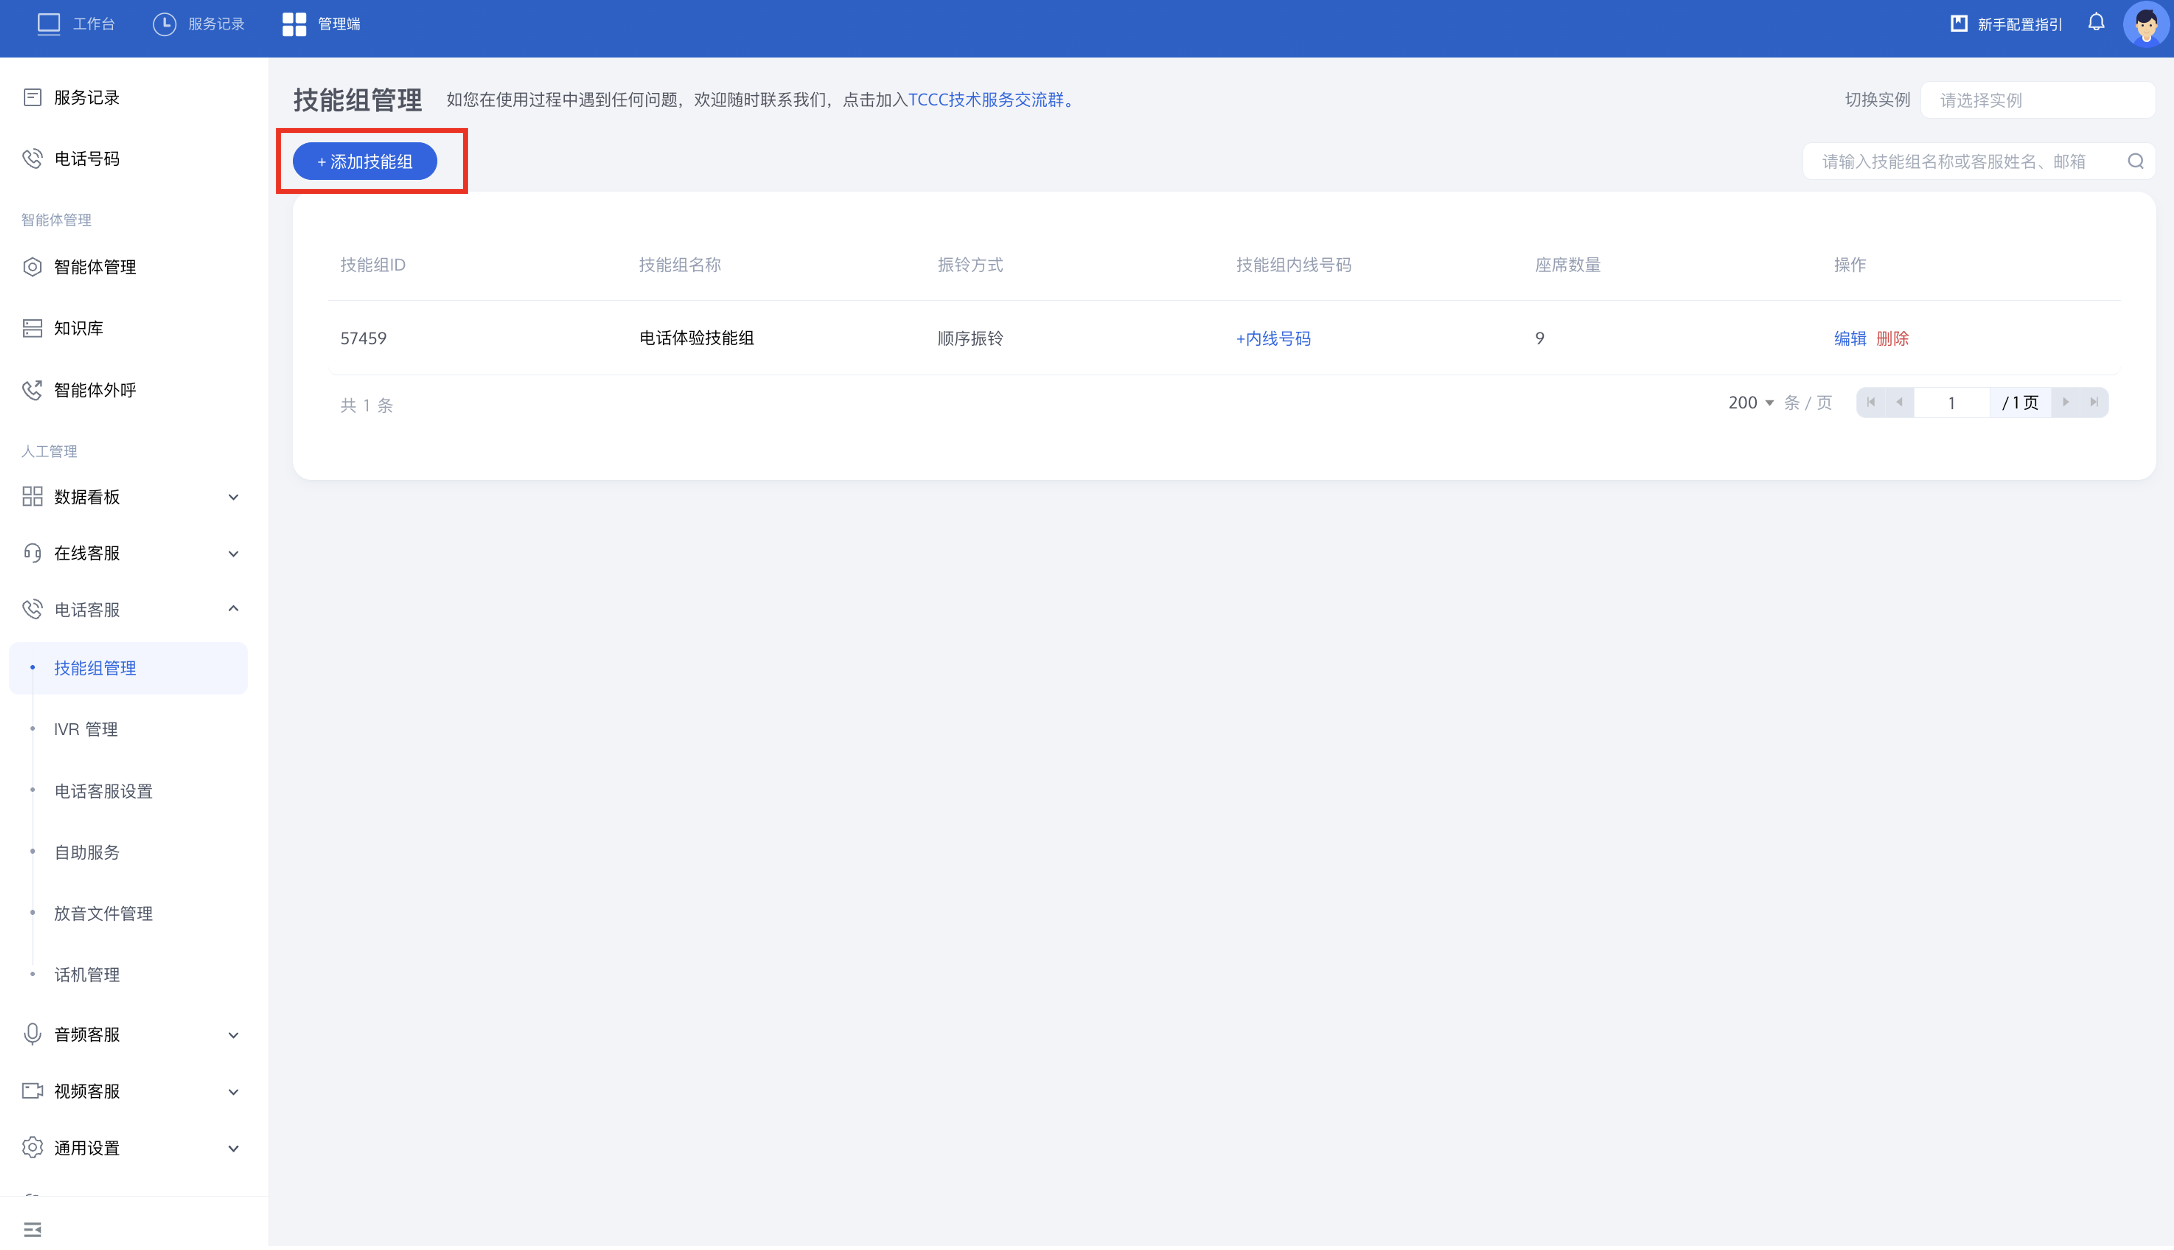Expand the 在线客服 section
The image size is (2174, 1250).
click(130, 553)
